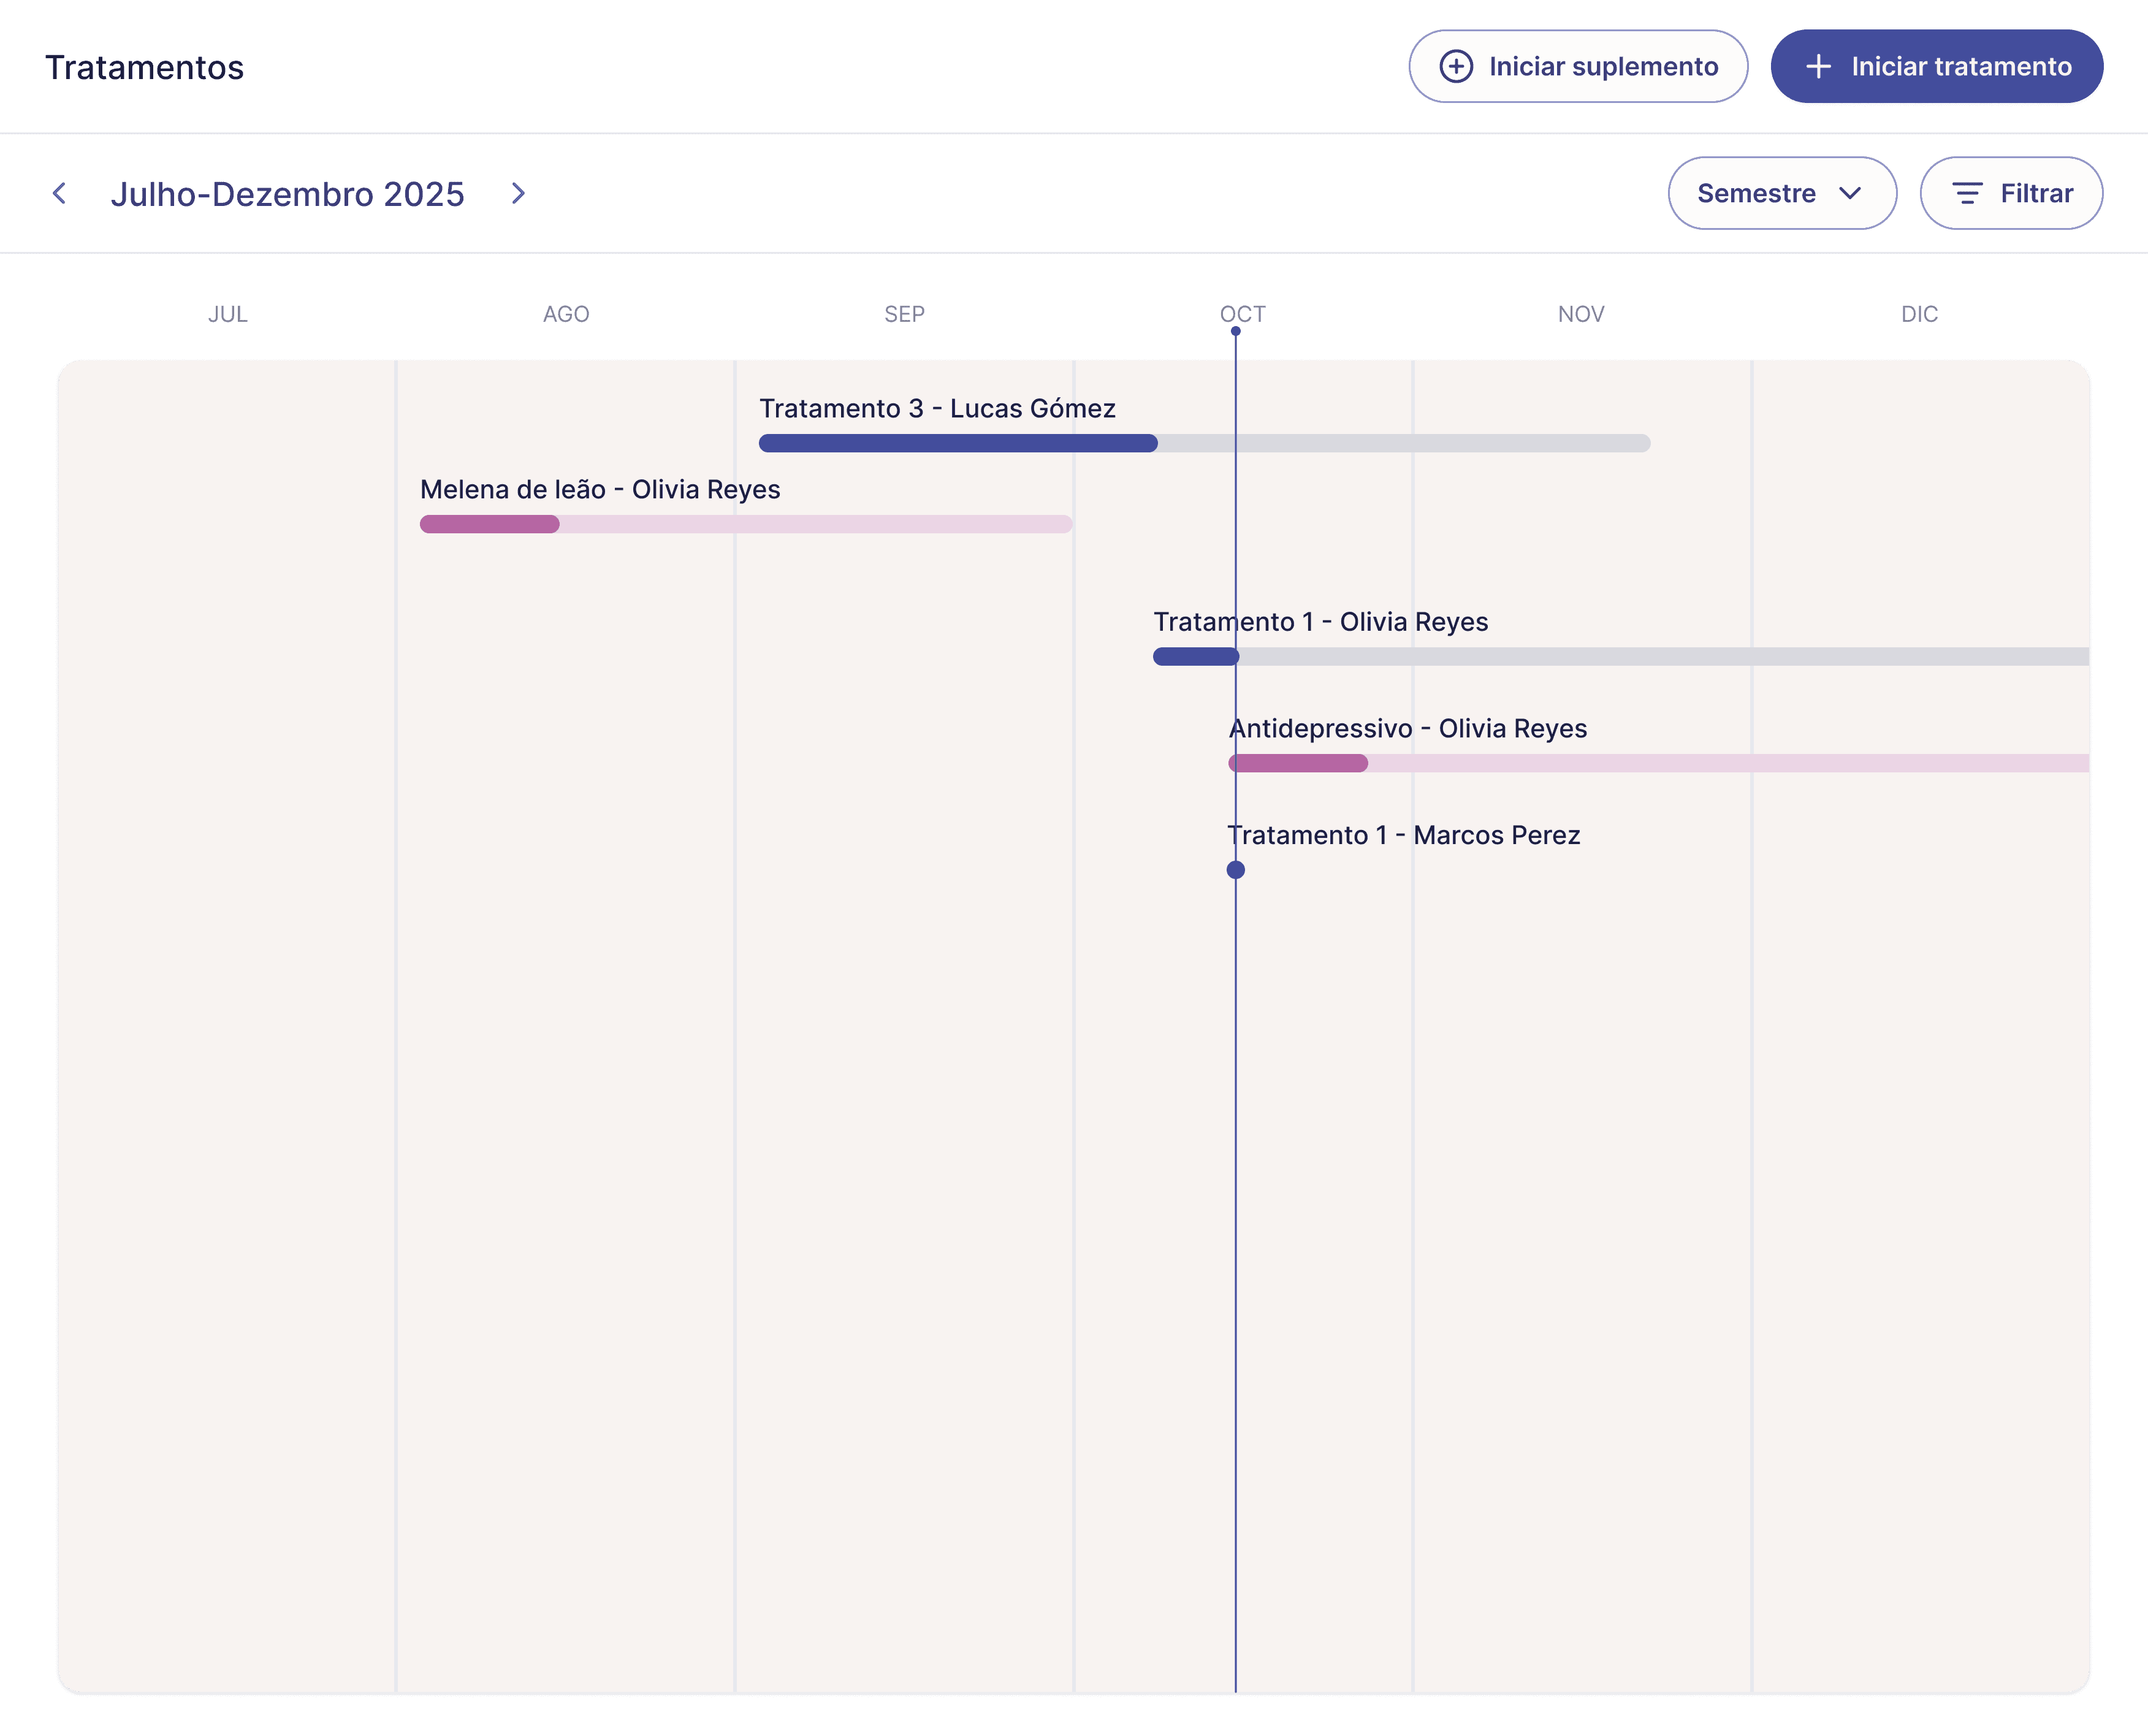Click the Tratamento 1 - Olivia Reyes bar
This screenshot has height=1736, width=2148.
pos(1620,657)
